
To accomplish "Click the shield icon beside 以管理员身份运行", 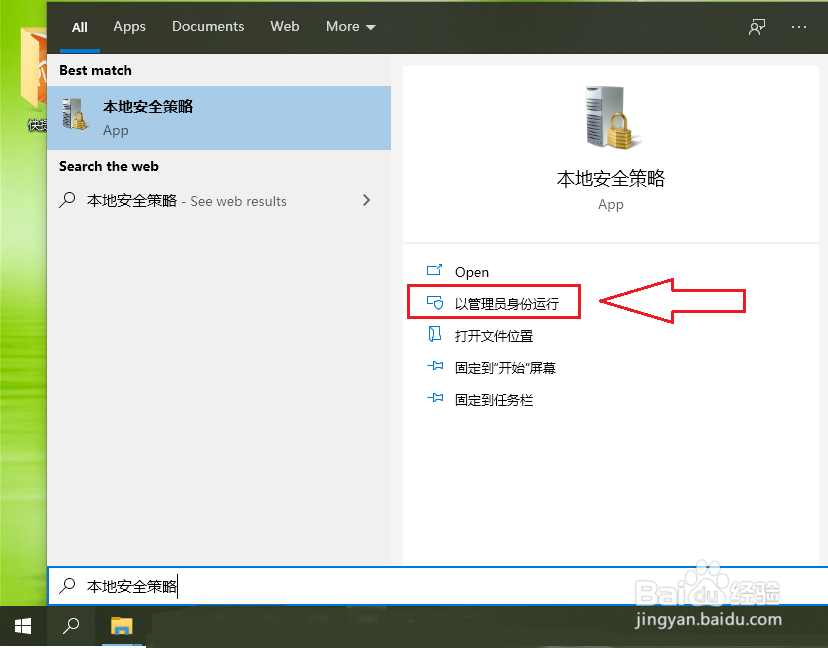I will (435, 302).
